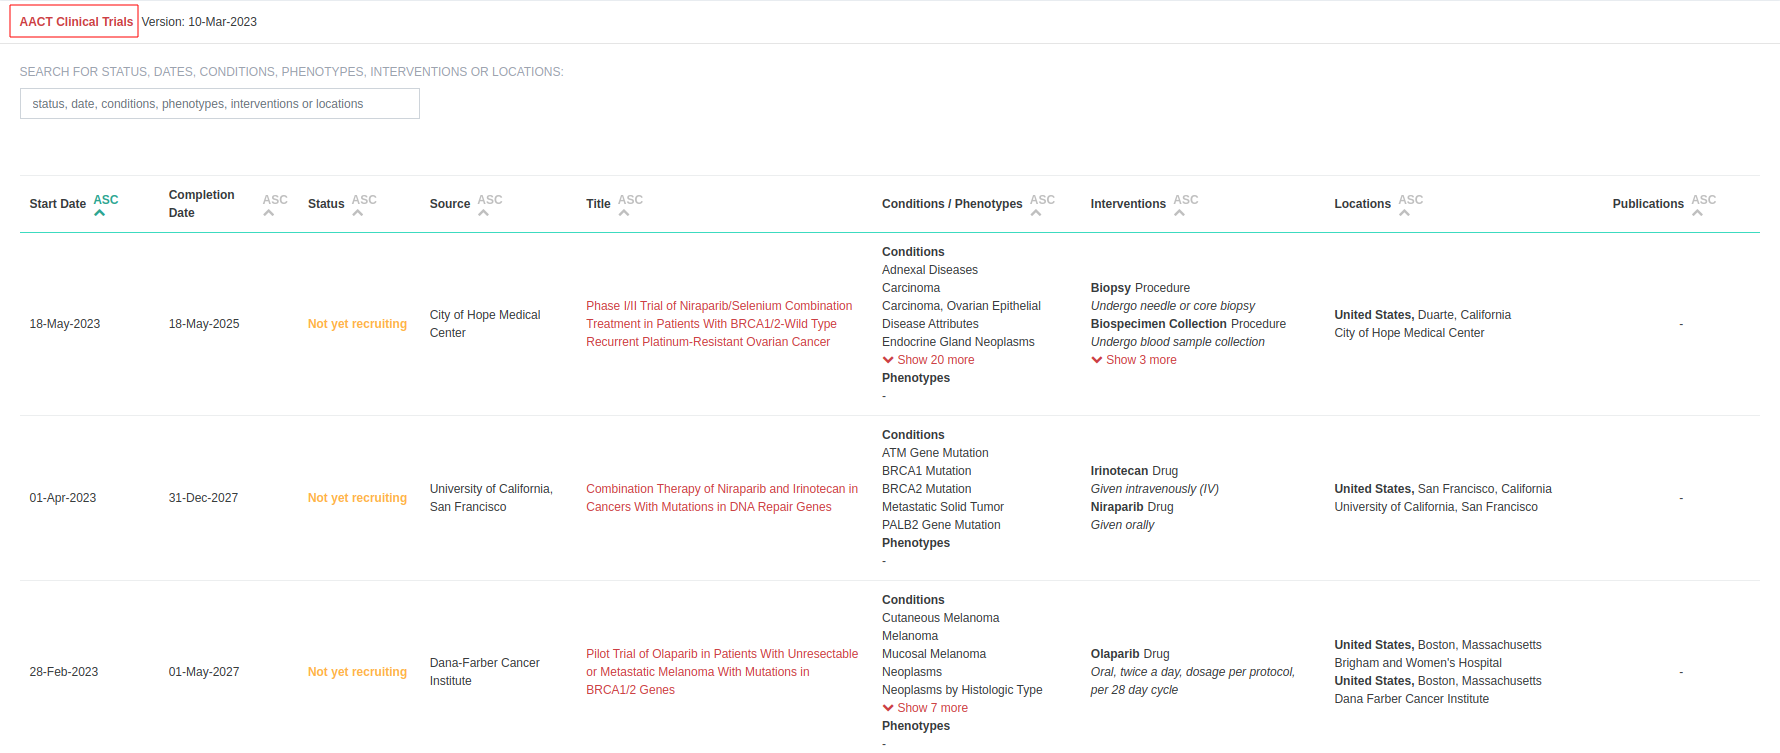This screenshot has width=1780, height=753.
Task: Click Not yet recruiting for Dana-Farber trial
Action: (357, 672)
